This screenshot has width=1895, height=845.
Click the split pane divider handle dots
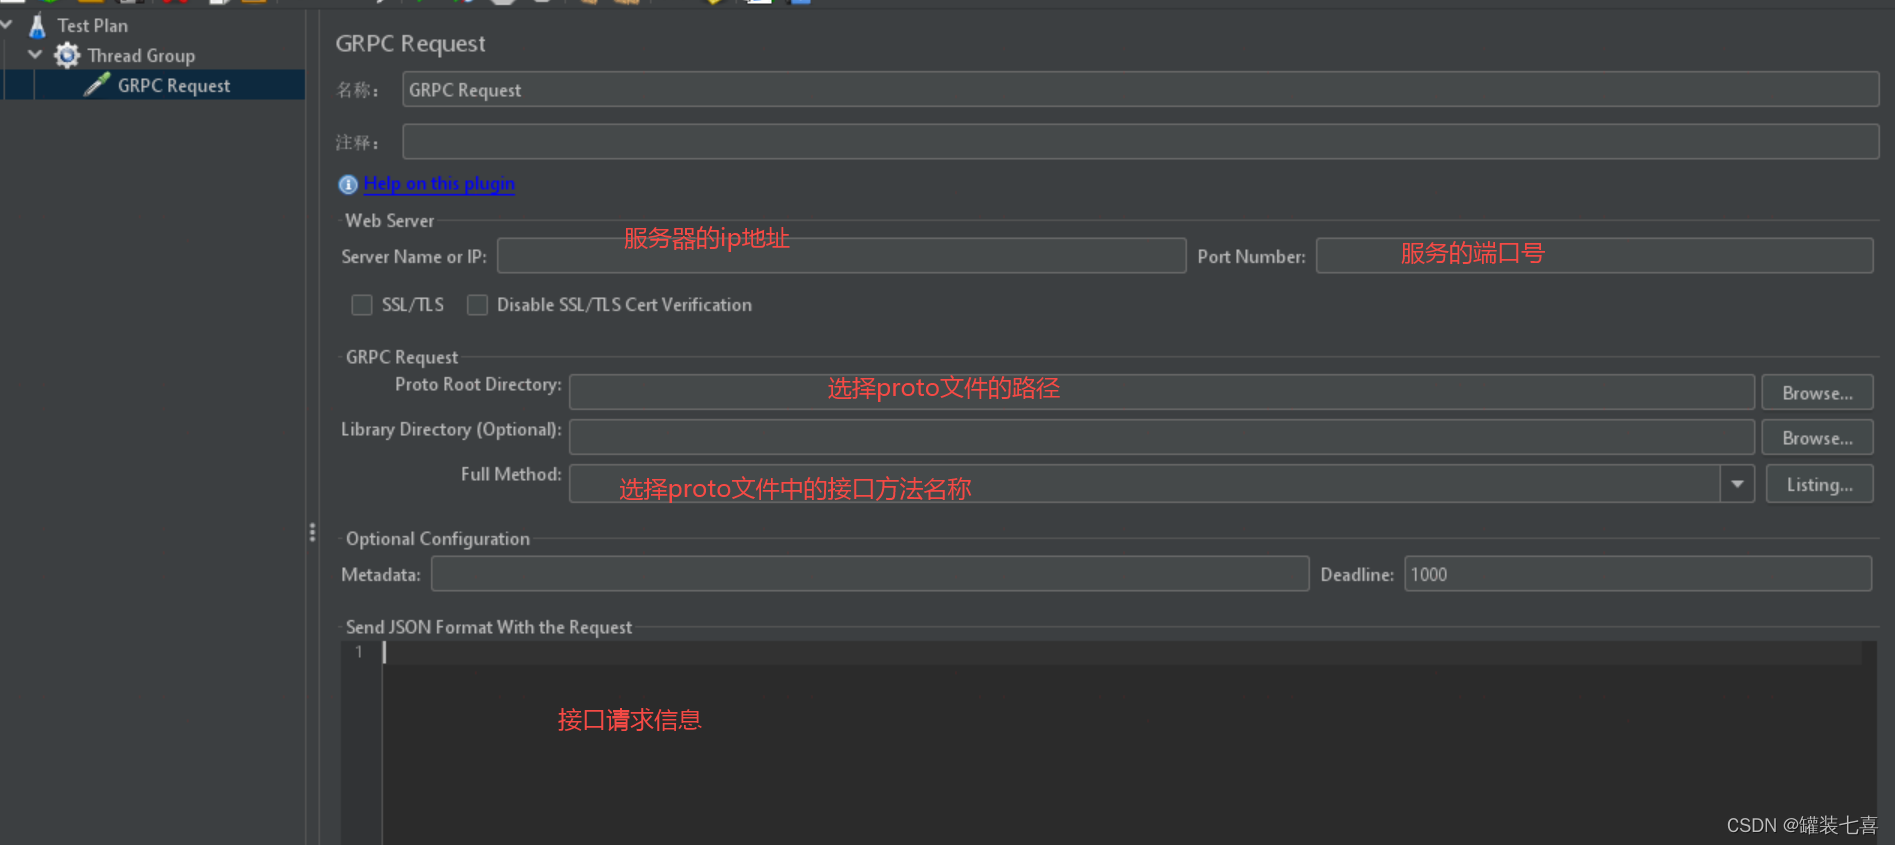tap(312, 532)
